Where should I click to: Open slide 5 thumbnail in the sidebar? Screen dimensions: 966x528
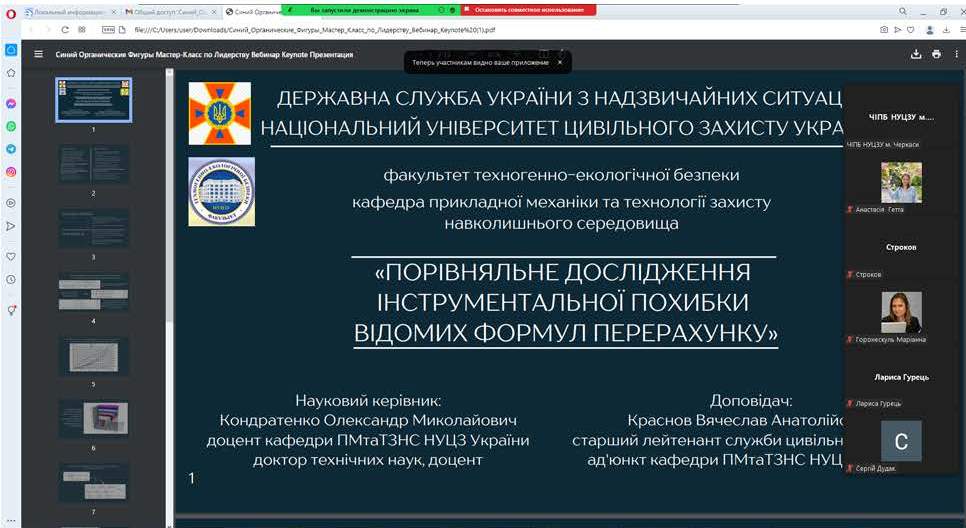(x=93, y=355)
